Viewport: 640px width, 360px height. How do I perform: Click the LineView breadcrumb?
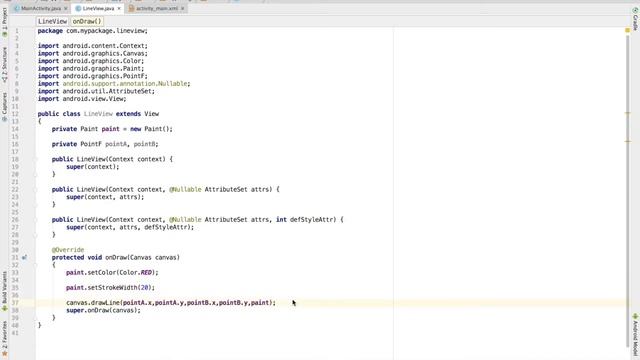52,21
